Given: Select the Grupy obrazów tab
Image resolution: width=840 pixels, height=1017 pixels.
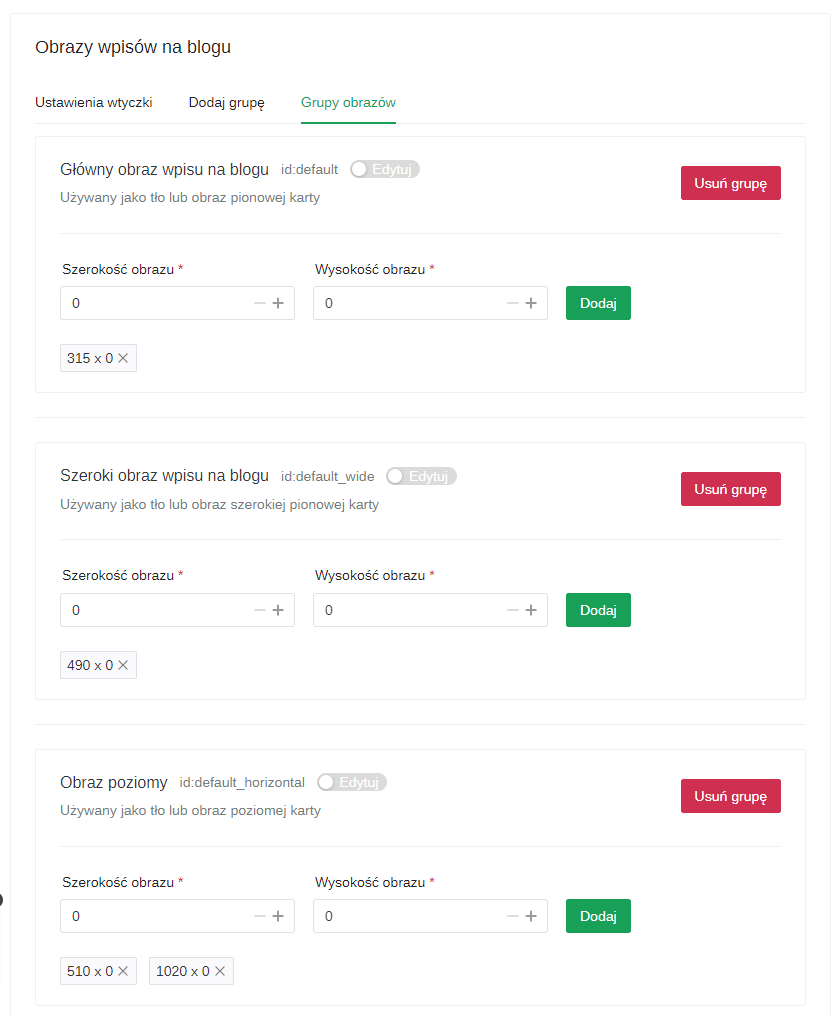Looking at the screenshot, I should click(x=348, y=103).
